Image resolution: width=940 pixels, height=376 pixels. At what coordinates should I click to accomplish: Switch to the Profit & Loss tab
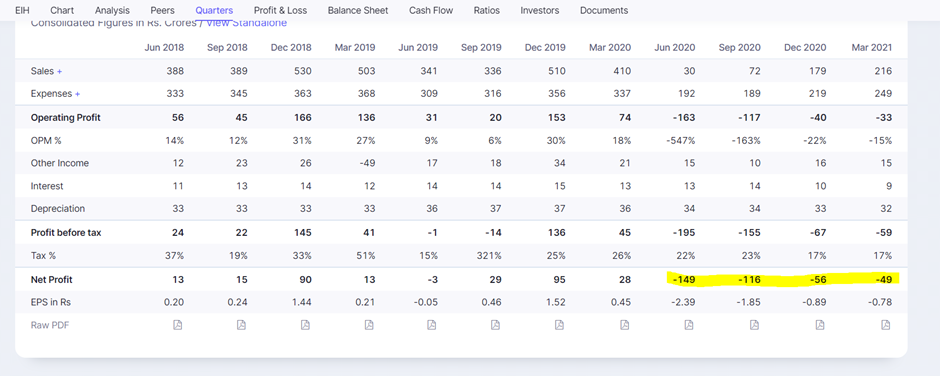pyautogui.click(x=281, y=10)
